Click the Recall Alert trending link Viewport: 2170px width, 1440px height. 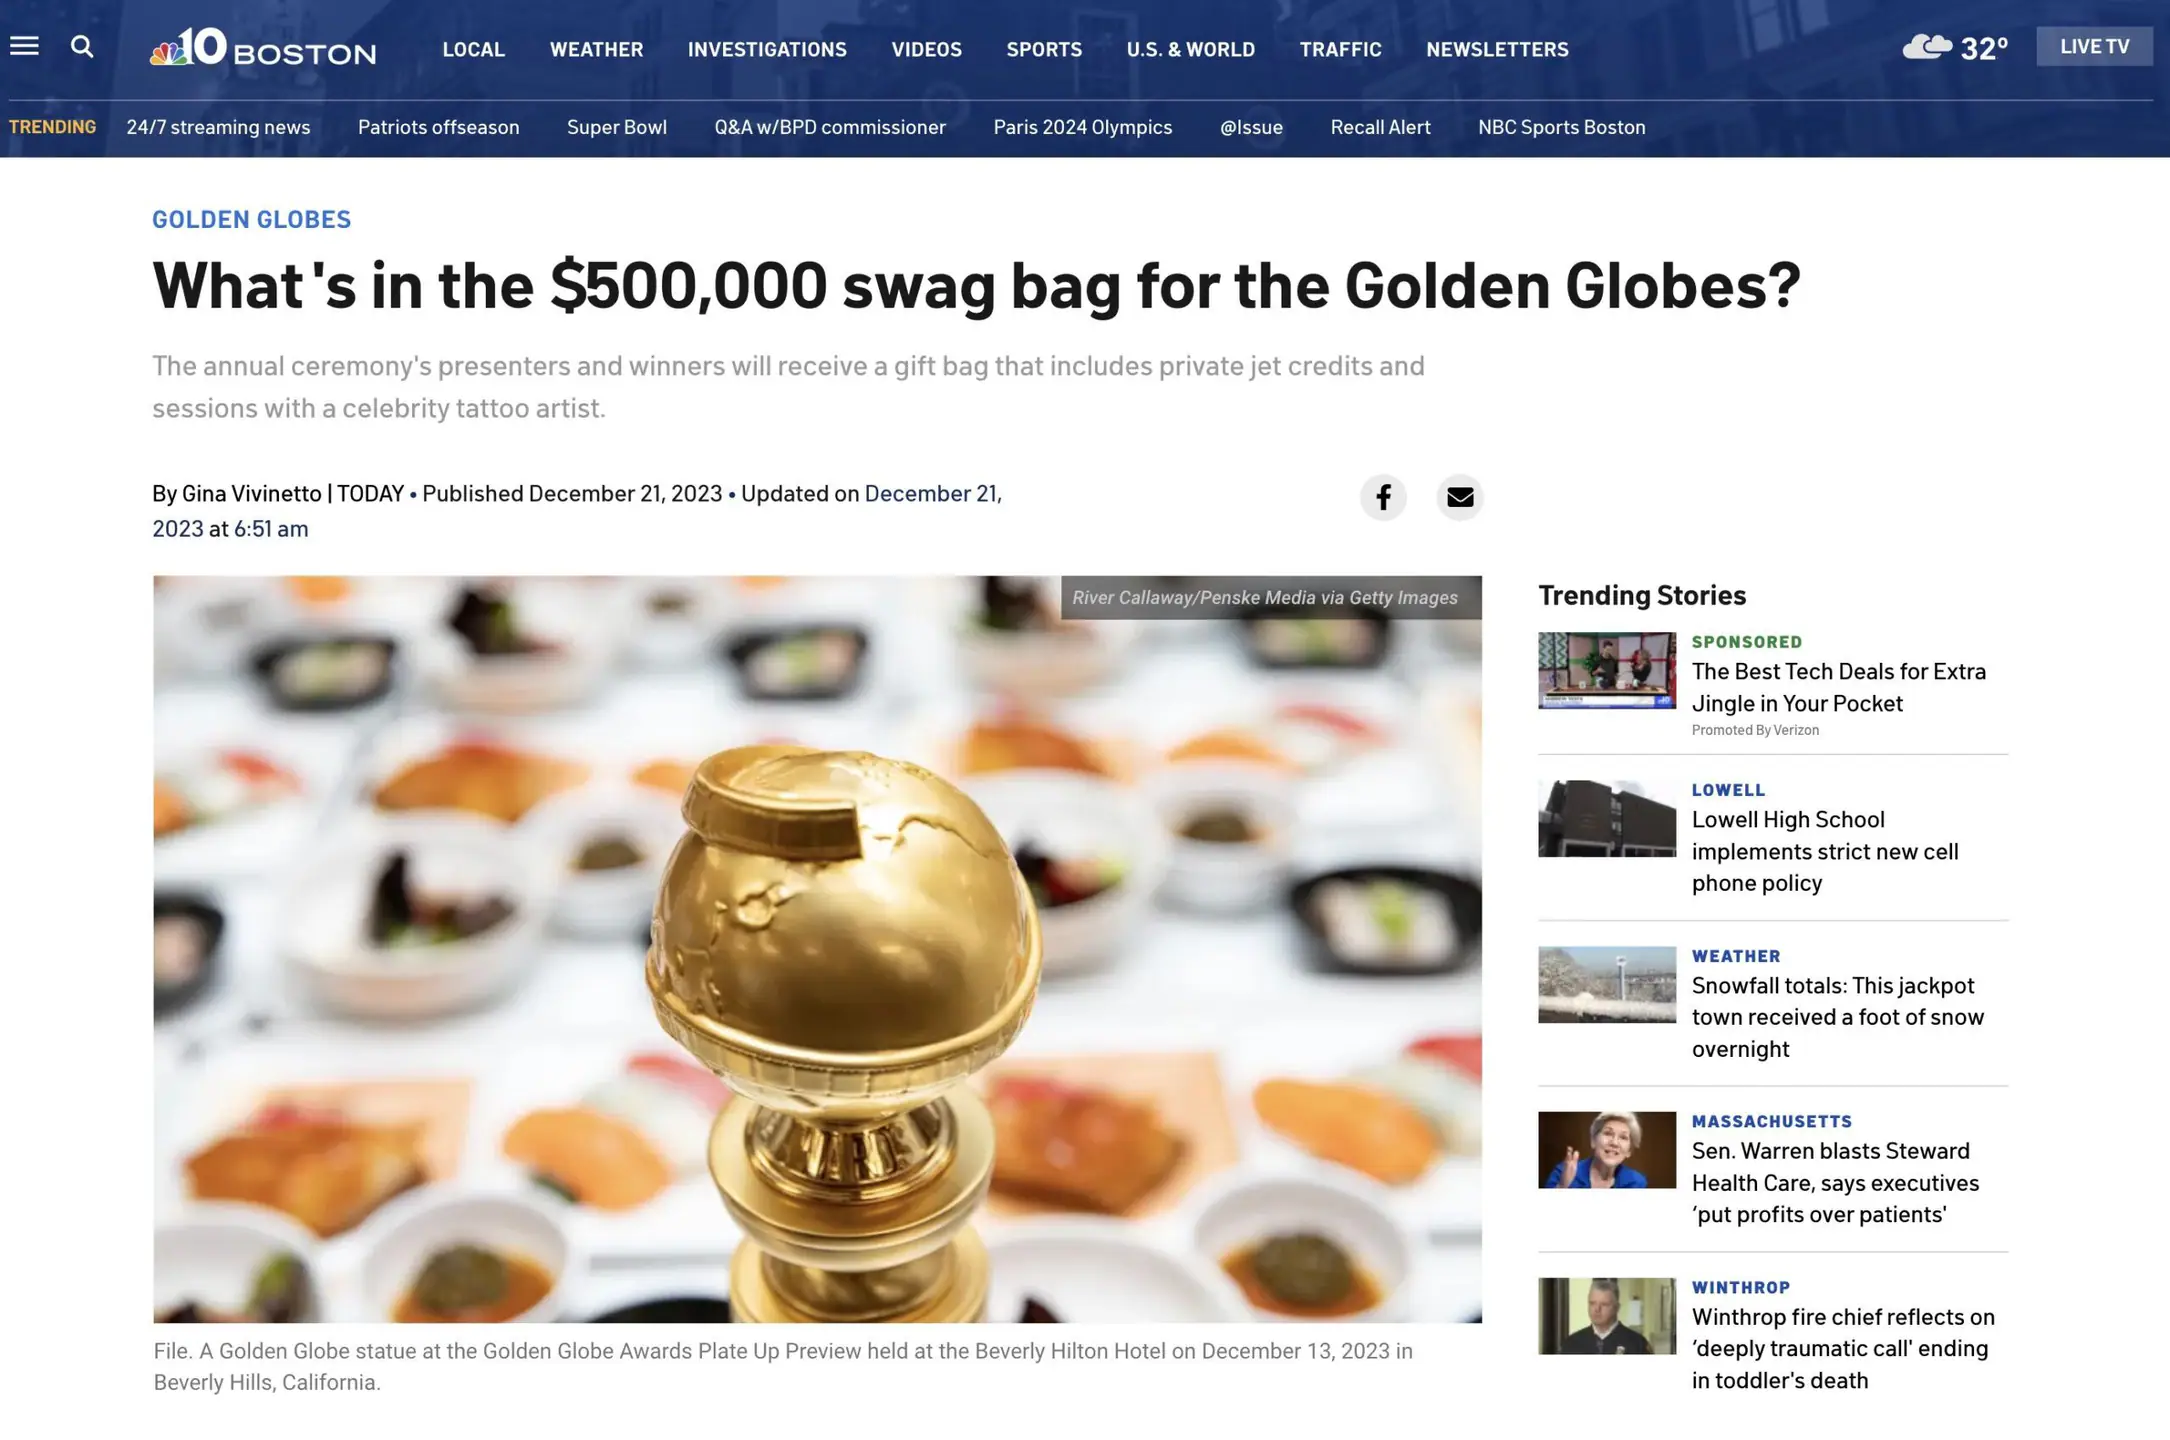click(1380, 127)
